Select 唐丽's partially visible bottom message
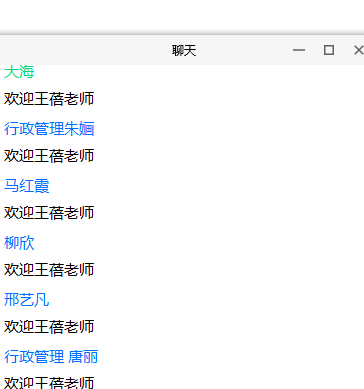The width and height of the screenshot is (364, 389). (x=49, y=383)
